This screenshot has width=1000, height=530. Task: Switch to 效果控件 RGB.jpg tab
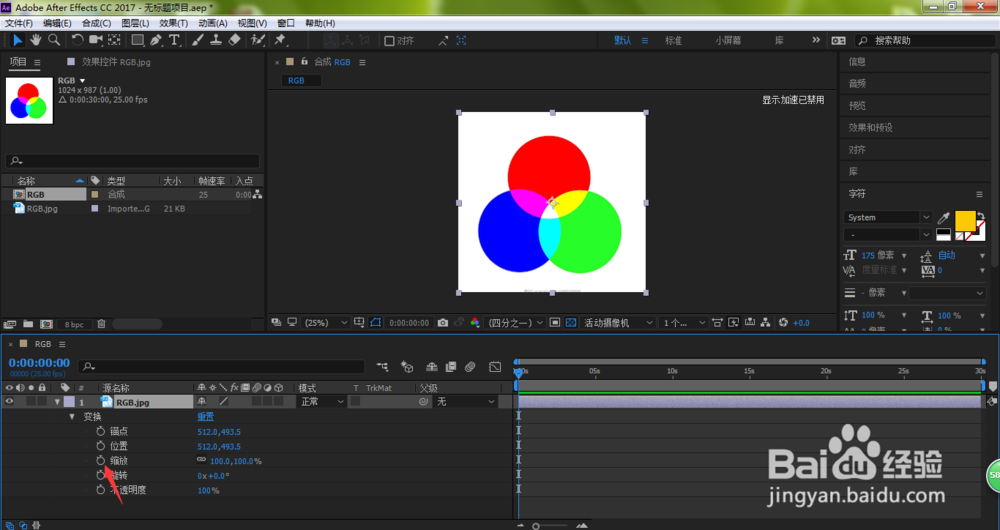(116, 62)
